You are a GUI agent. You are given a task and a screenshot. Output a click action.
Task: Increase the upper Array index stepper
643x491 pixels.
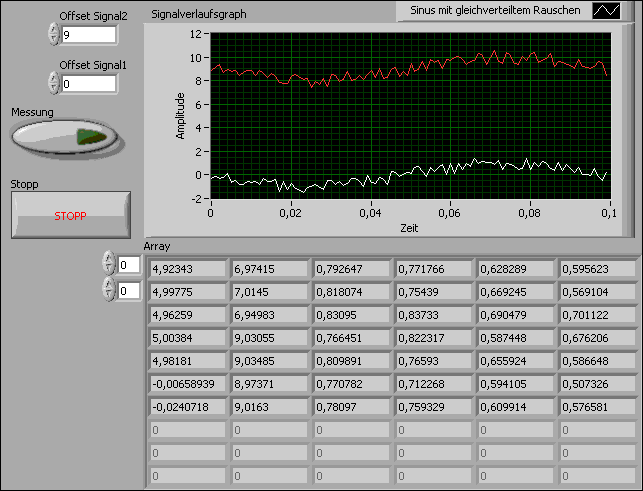coord(109,259)
